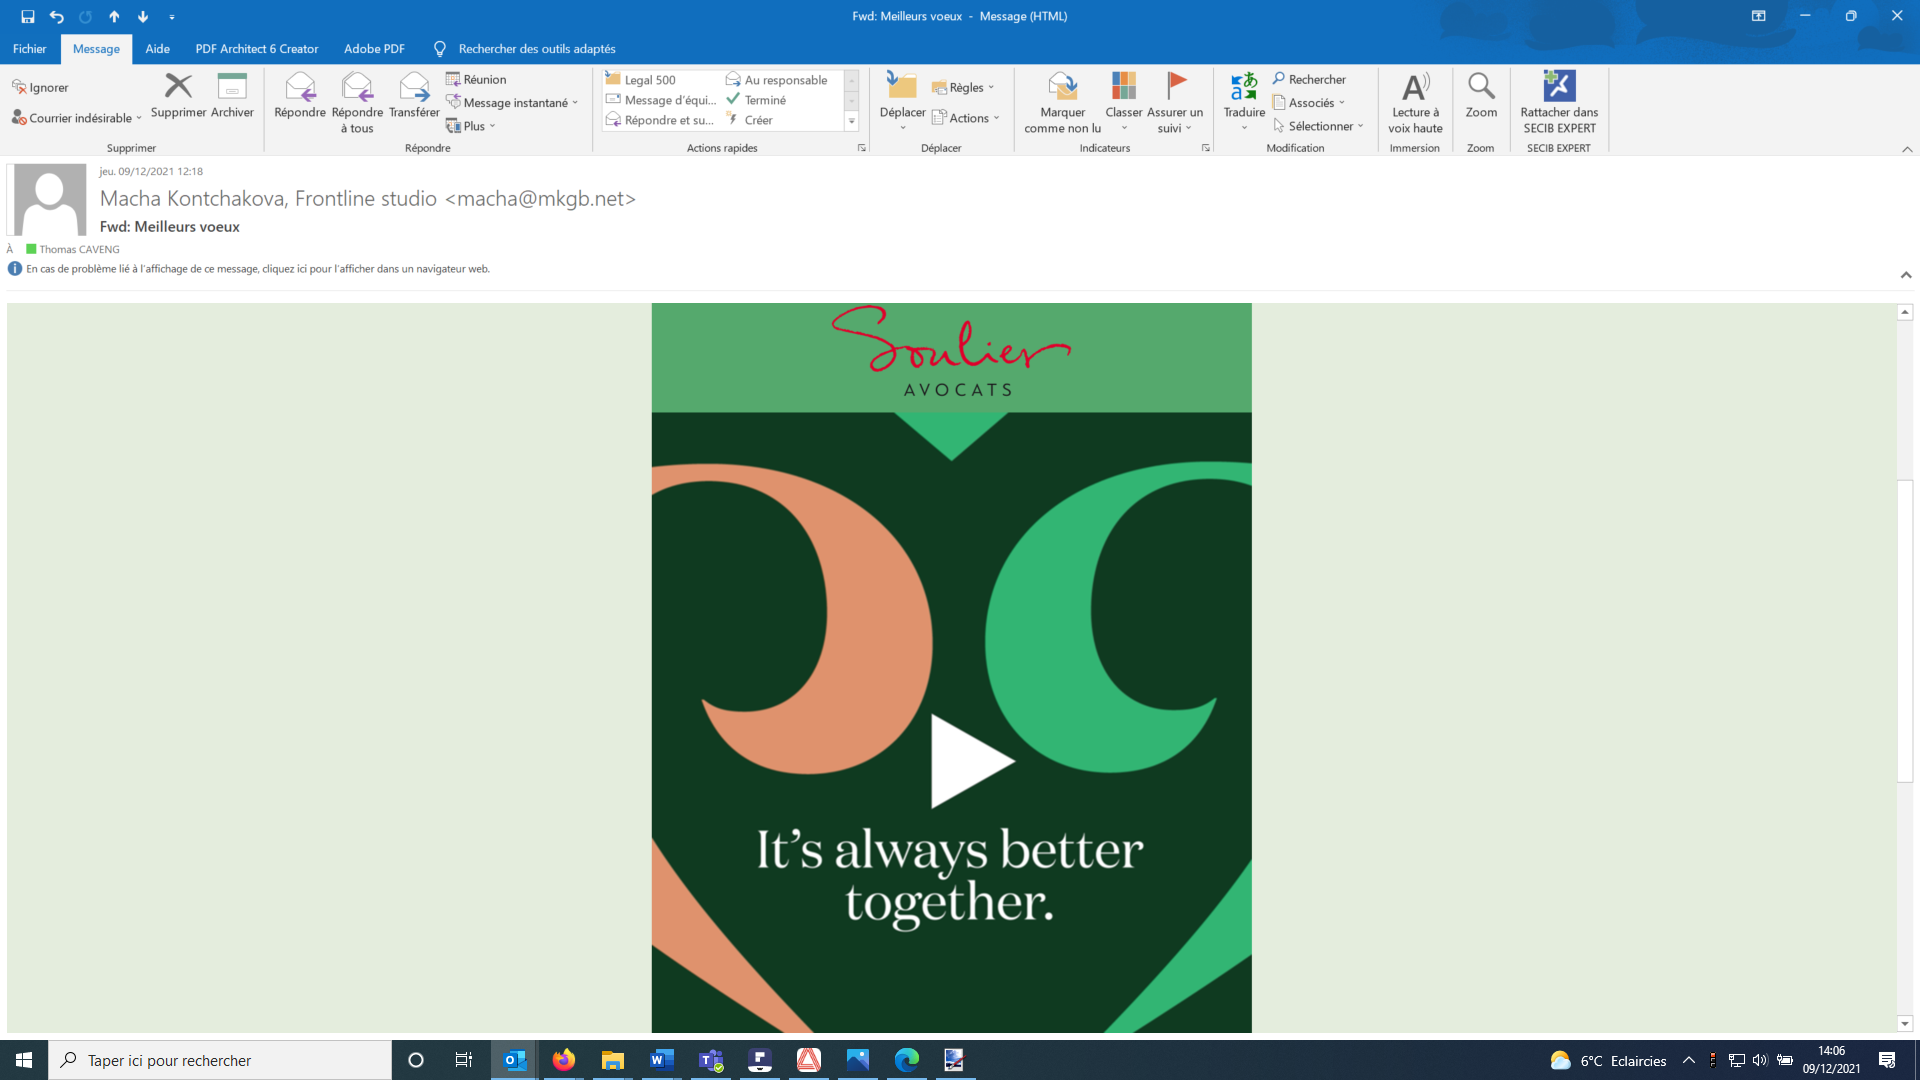Select Répondre et su... quick action

660,120
